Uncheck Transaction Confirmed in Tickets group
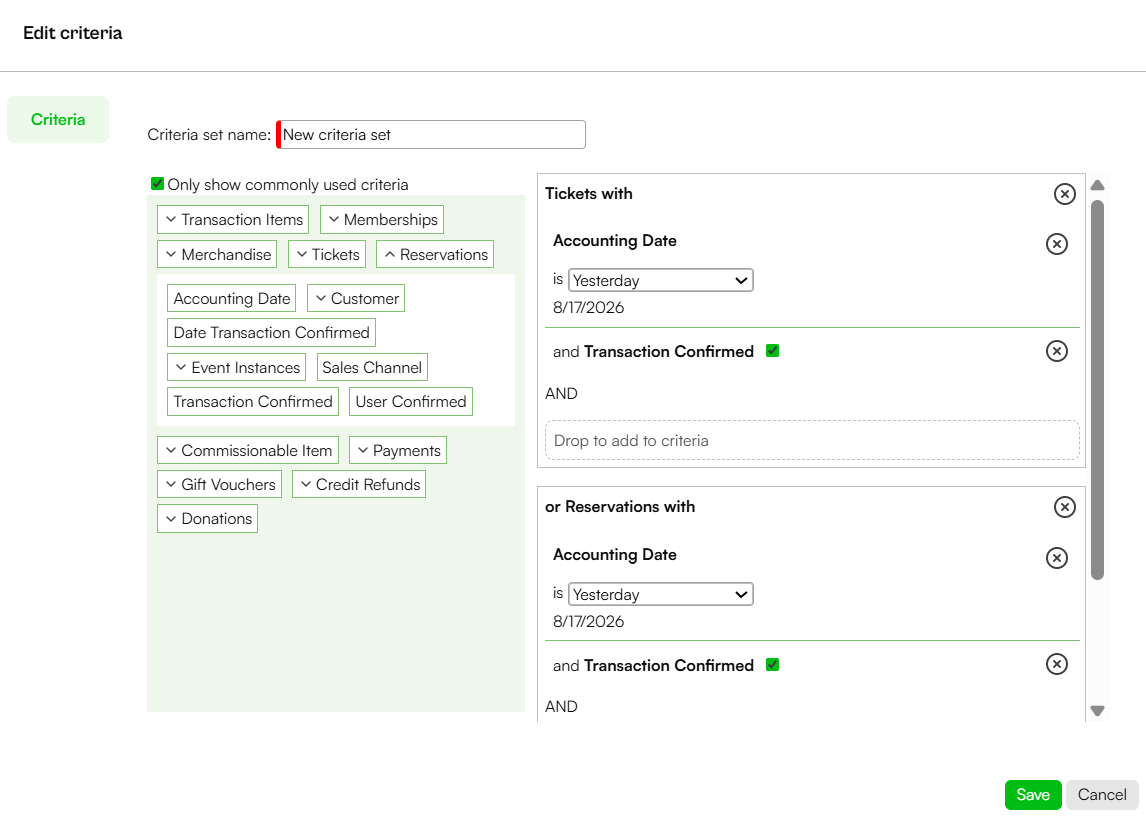This screenshot has height=816, width=1146. coord(773,351)
